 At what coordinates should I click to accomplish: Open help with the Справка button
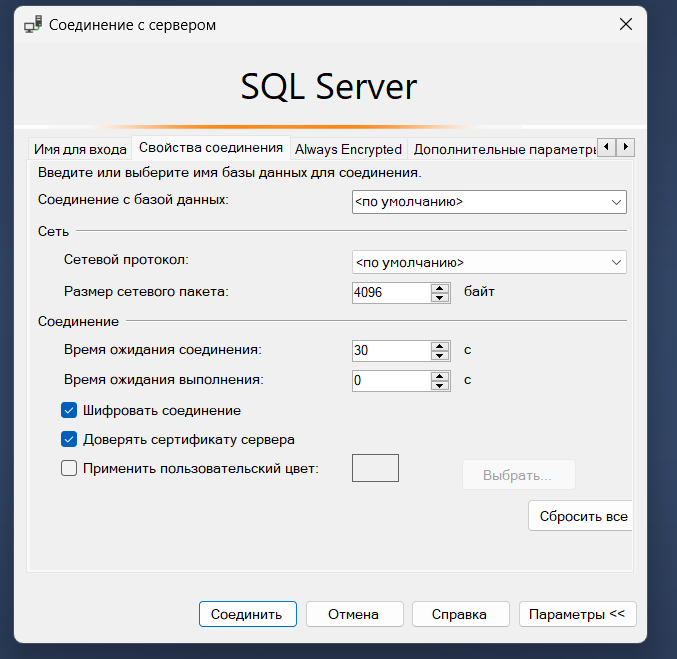click(x=461, y=614)
